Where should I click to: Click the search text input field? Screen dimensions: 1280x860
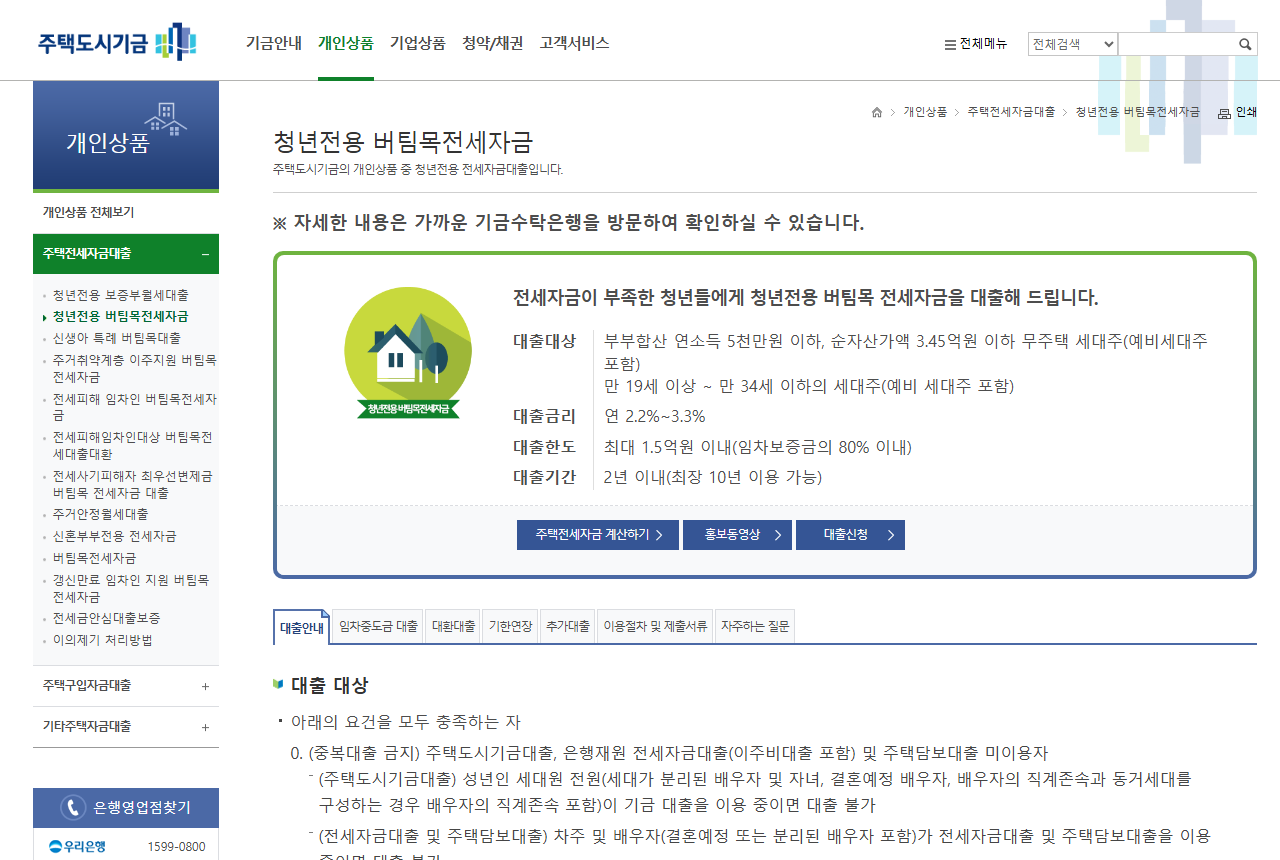(1176, 44)
